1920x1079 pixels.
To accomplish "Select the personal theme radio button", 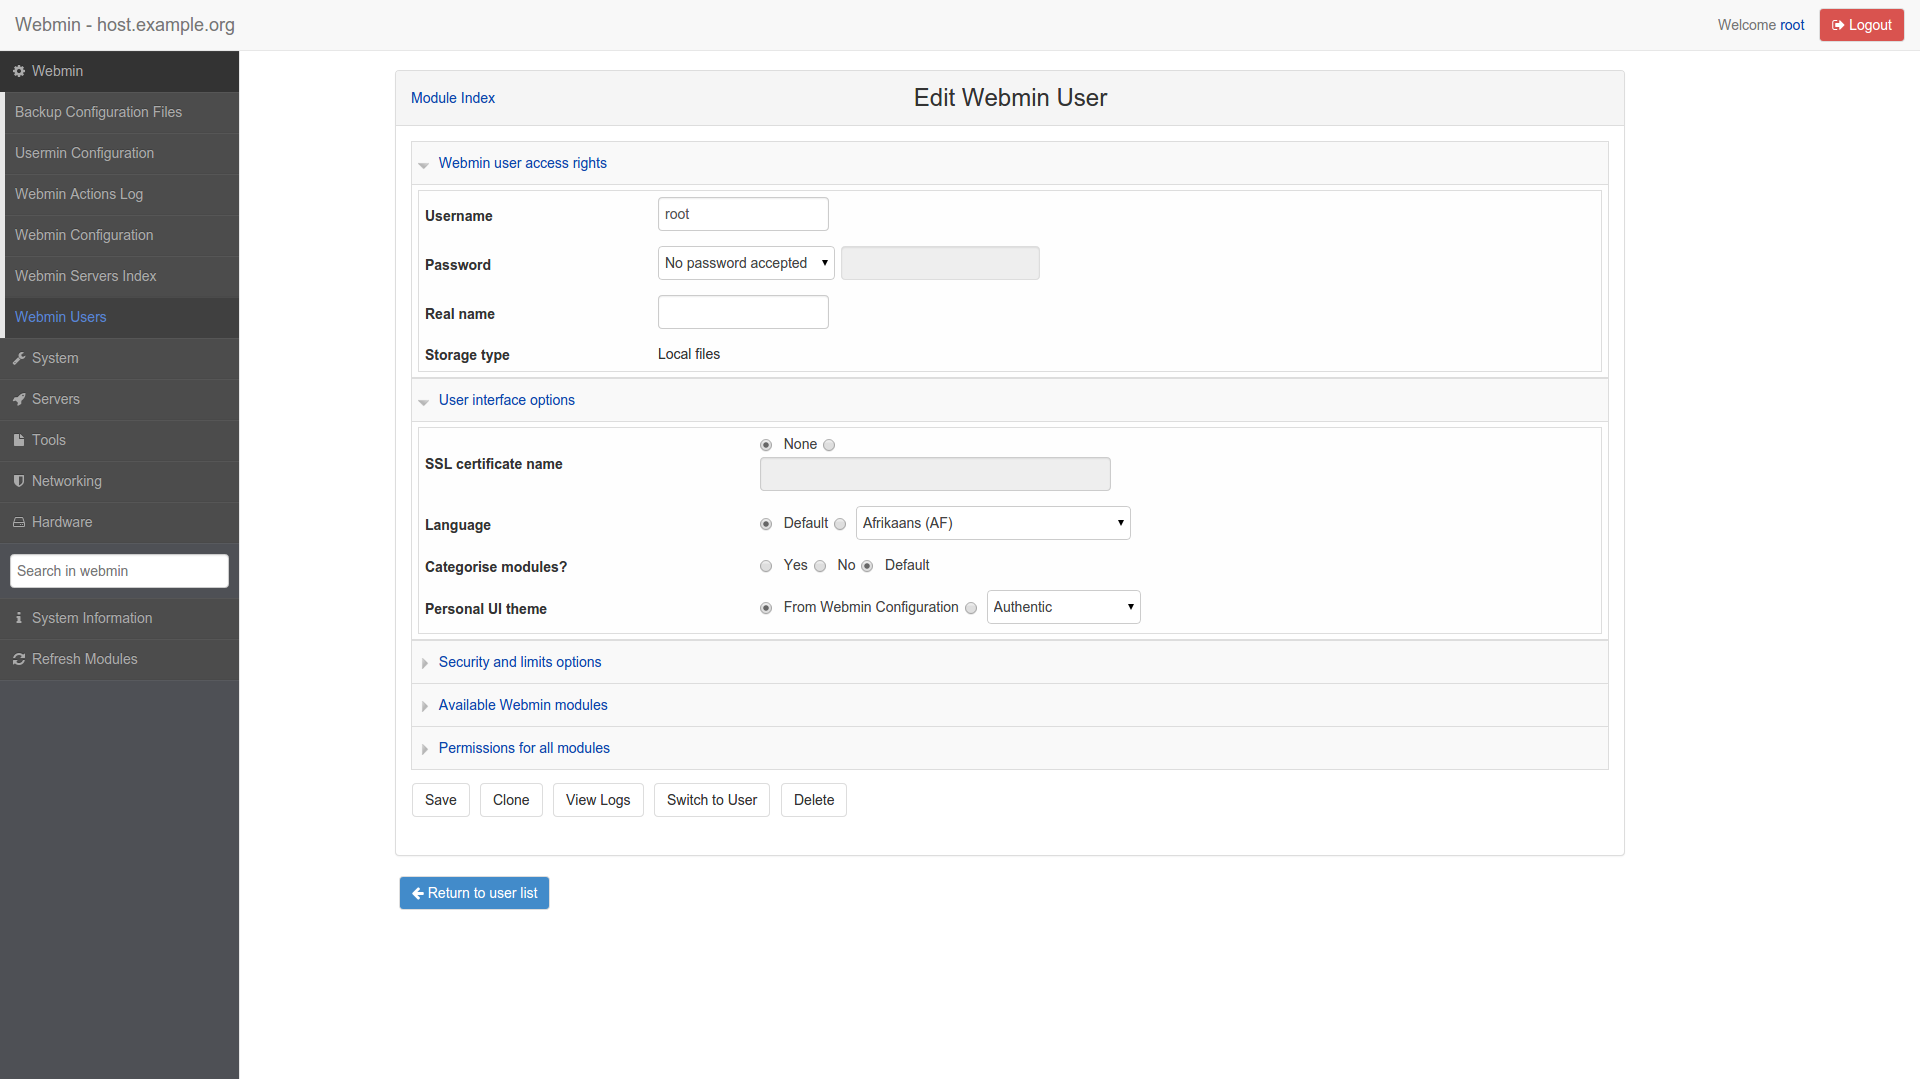I will (971, 608).
